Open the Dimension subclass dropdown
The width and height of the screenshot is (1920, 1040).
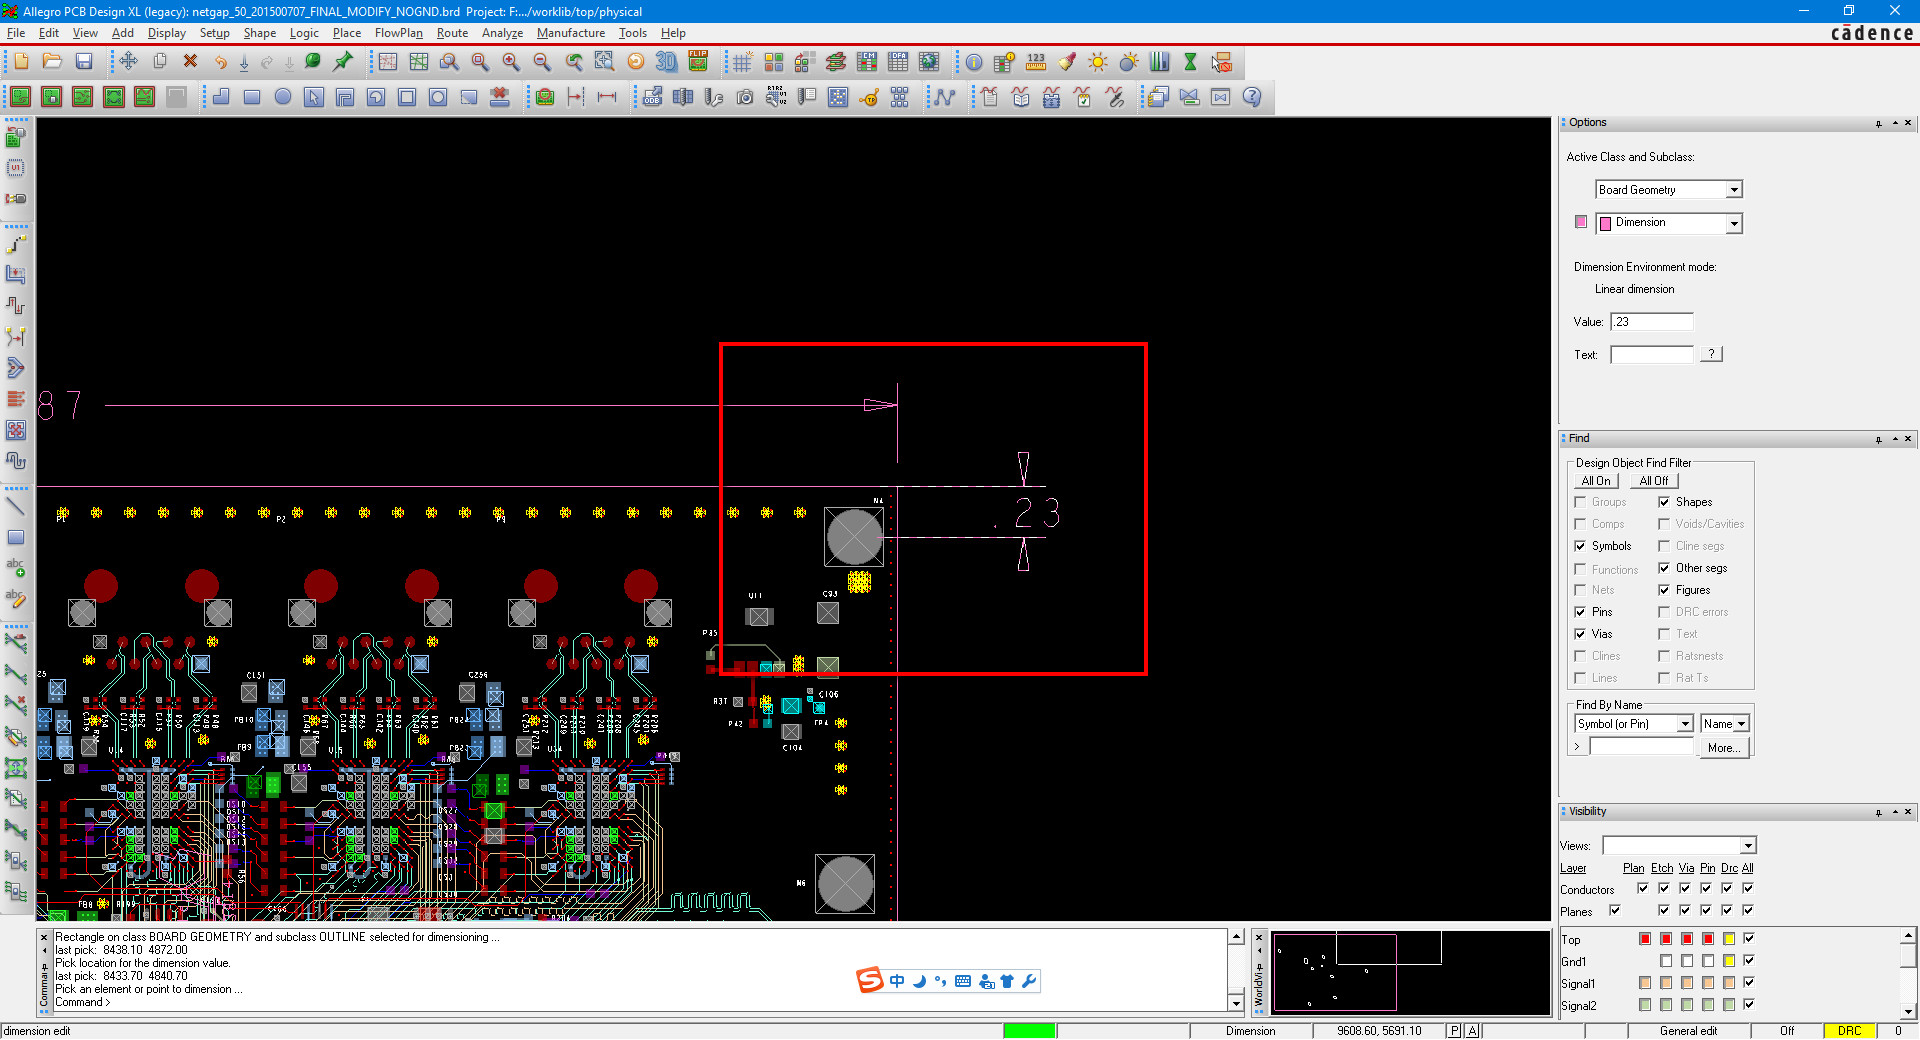(1734, 224)
